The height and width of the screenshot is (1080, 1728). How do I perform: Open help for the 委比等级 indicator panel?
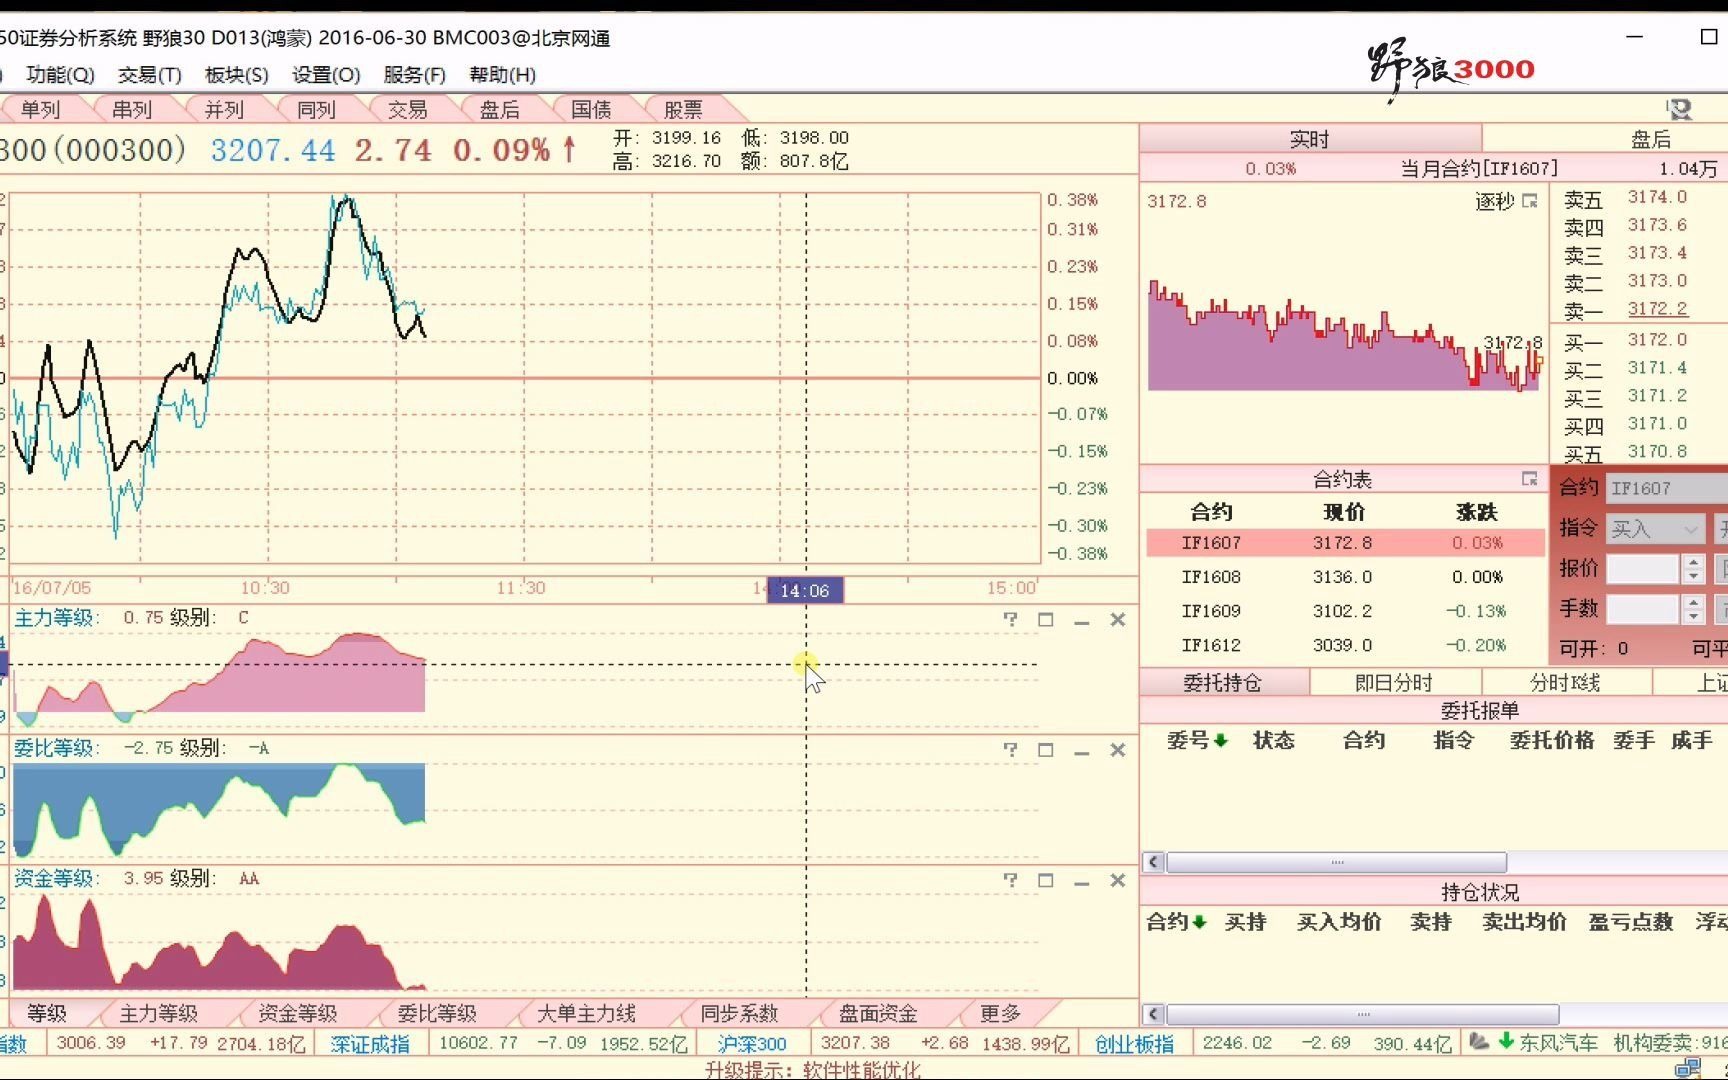point(1010,750)
